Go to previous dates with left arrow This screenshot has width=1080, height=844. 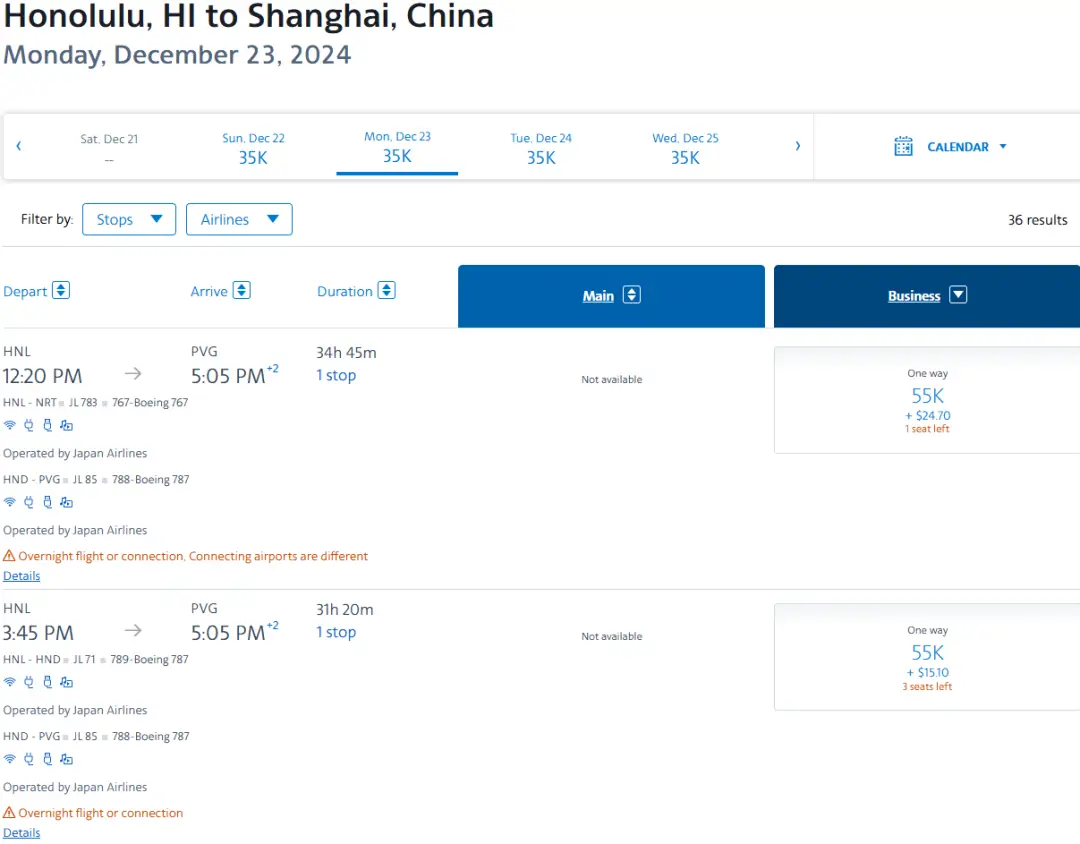tap(18, 146)
